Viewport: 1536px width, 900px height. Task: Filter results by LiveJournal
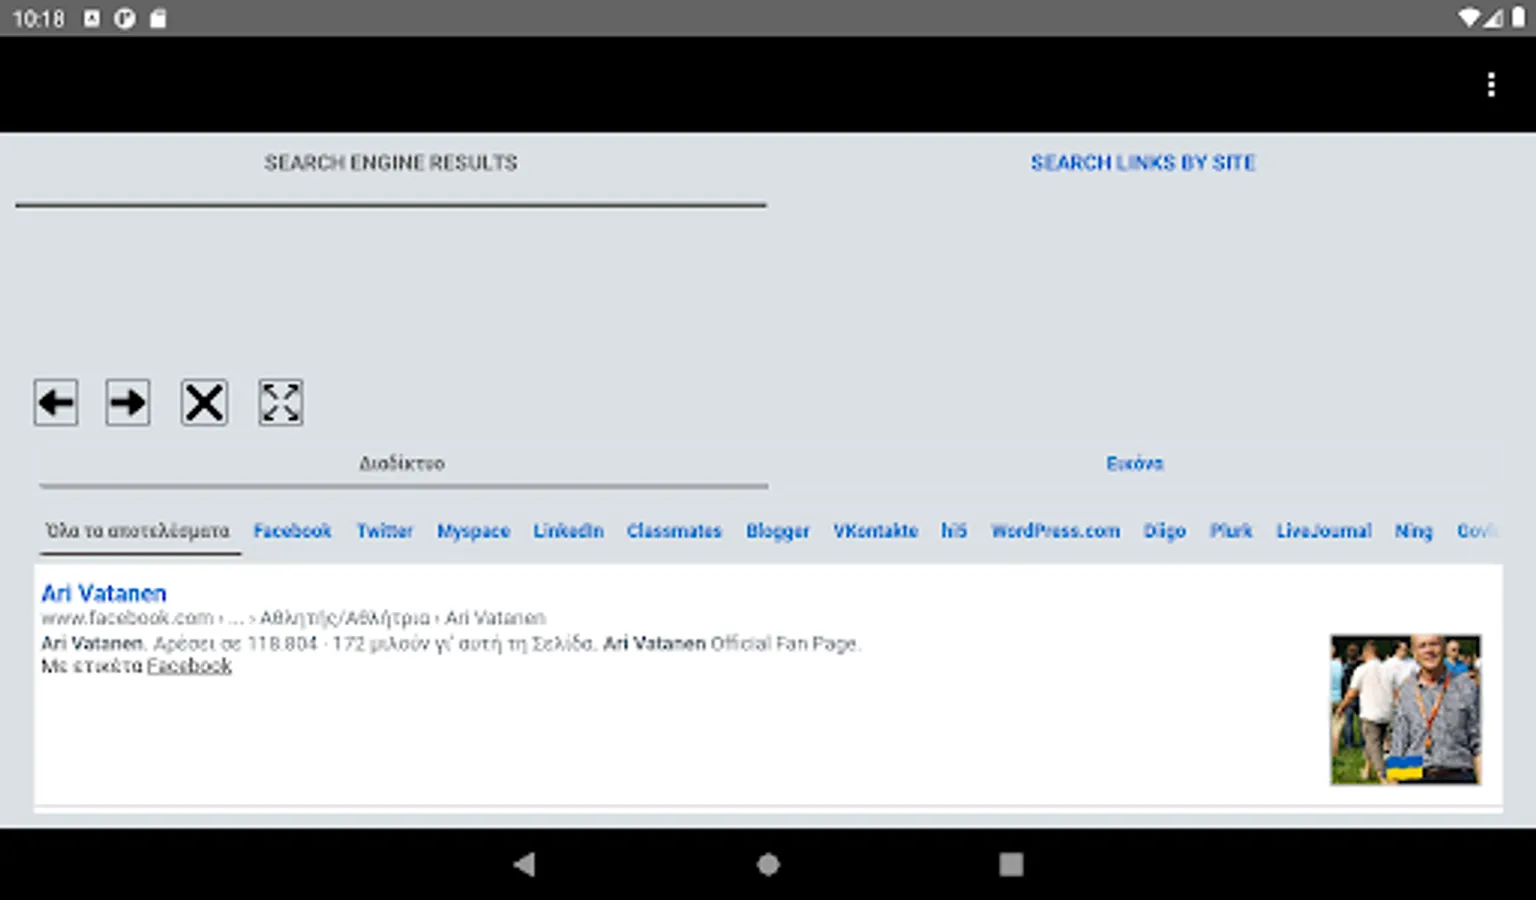coord(1324,531)
